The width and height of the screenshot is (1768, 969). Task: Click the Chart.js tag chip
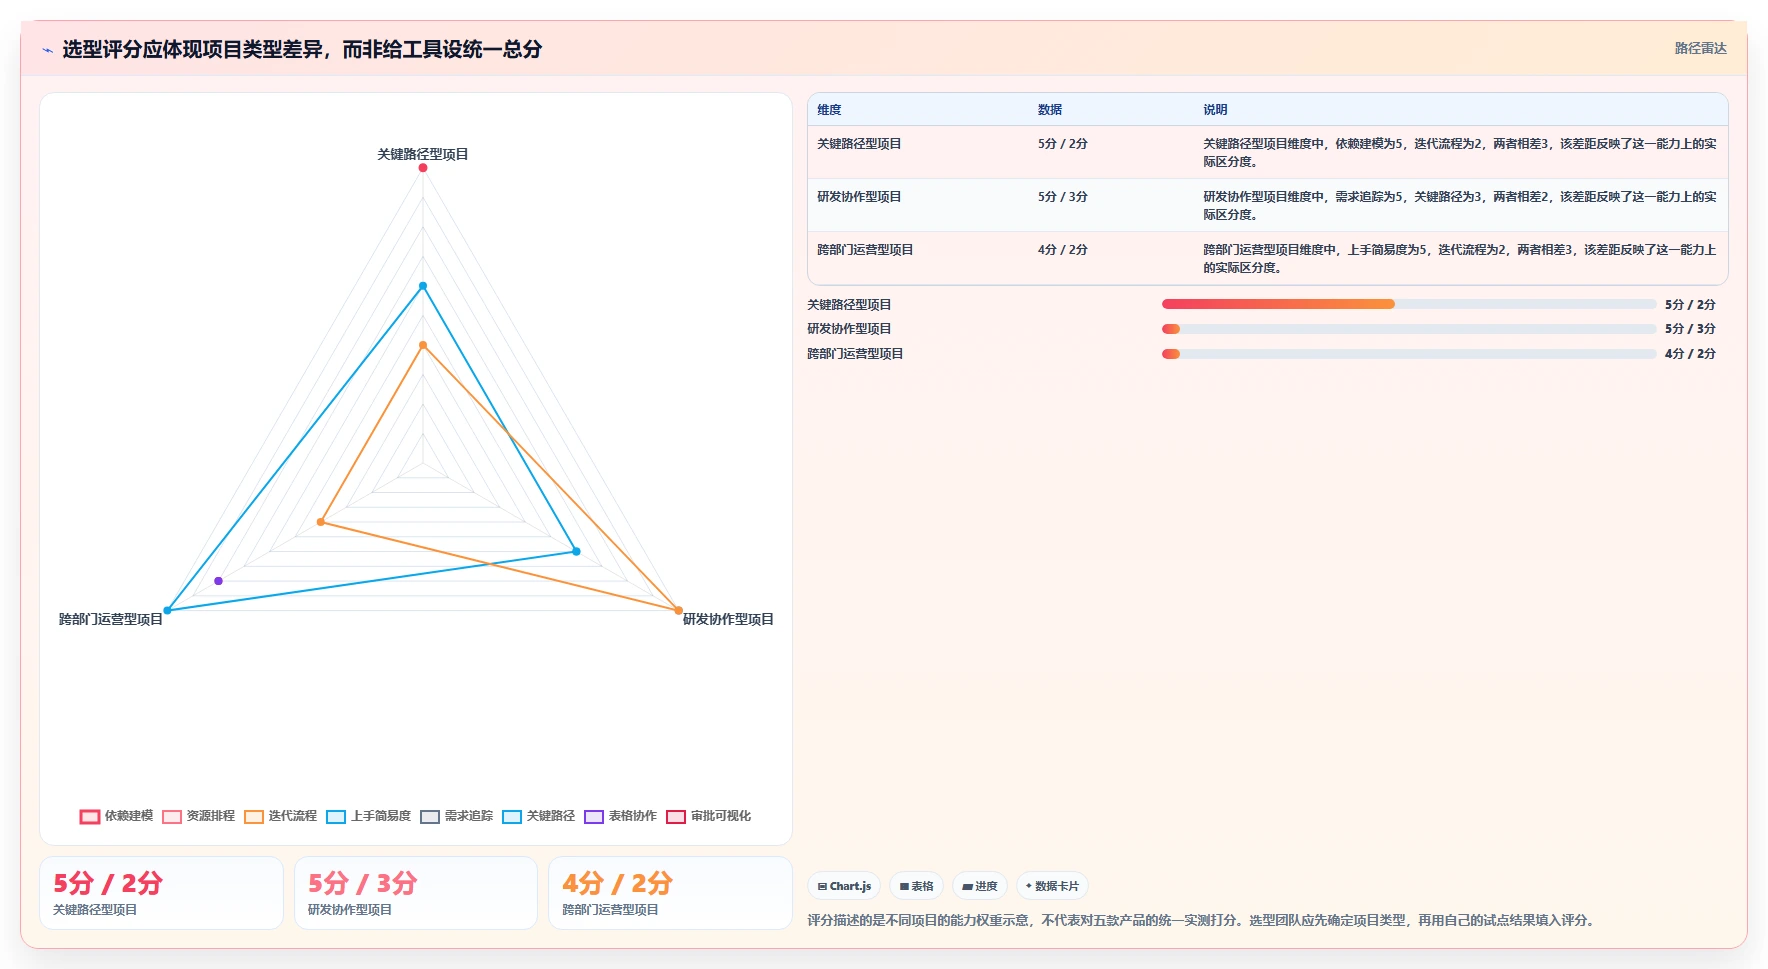coord(844,886)
